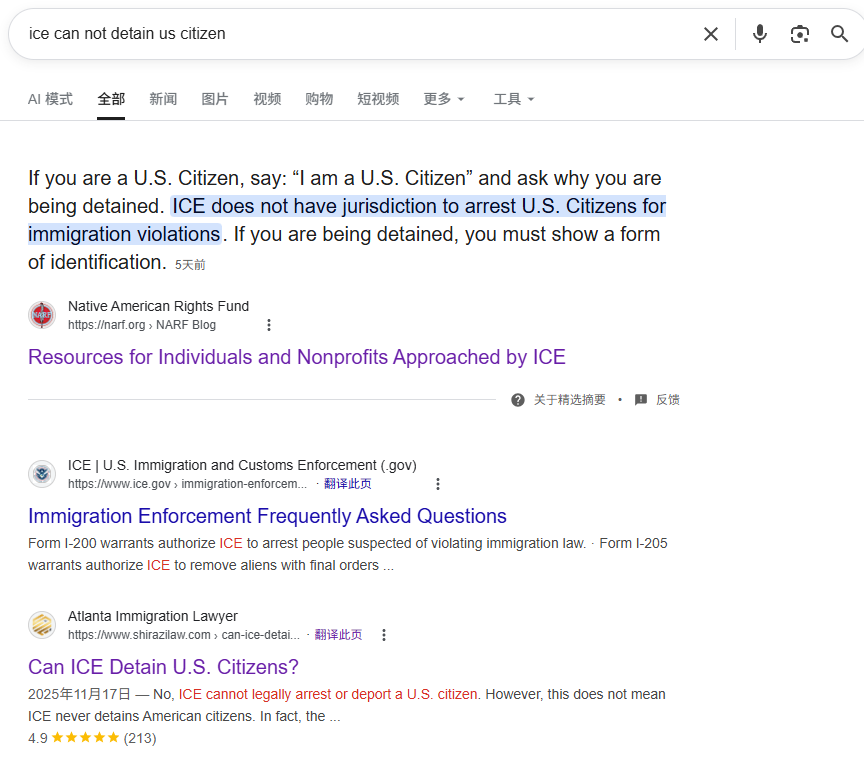
Task: Open more options for the narf.org result
Action: click(x=269, y=325)
